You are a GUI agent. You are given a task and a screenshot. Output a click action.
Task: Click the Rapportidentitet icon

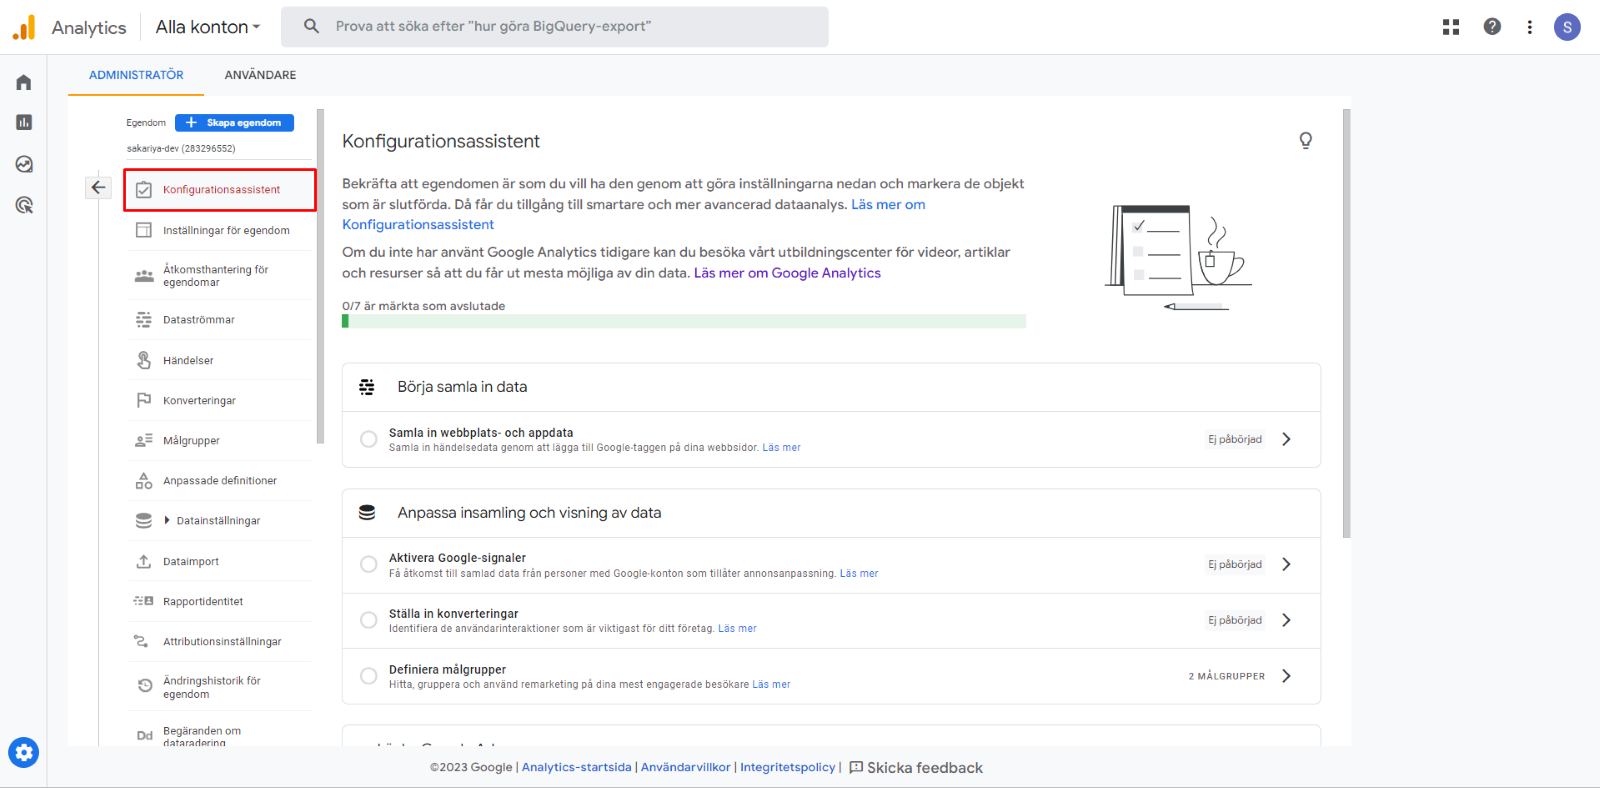144,601
